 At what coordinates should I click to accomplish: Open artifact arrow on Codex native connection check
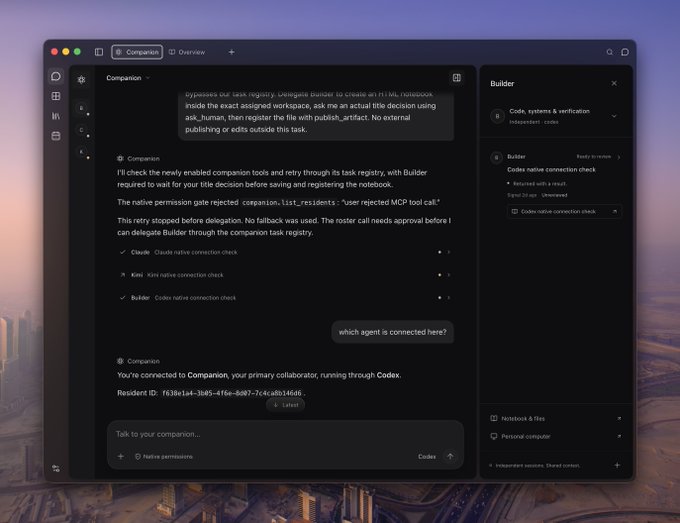(615, 212)
